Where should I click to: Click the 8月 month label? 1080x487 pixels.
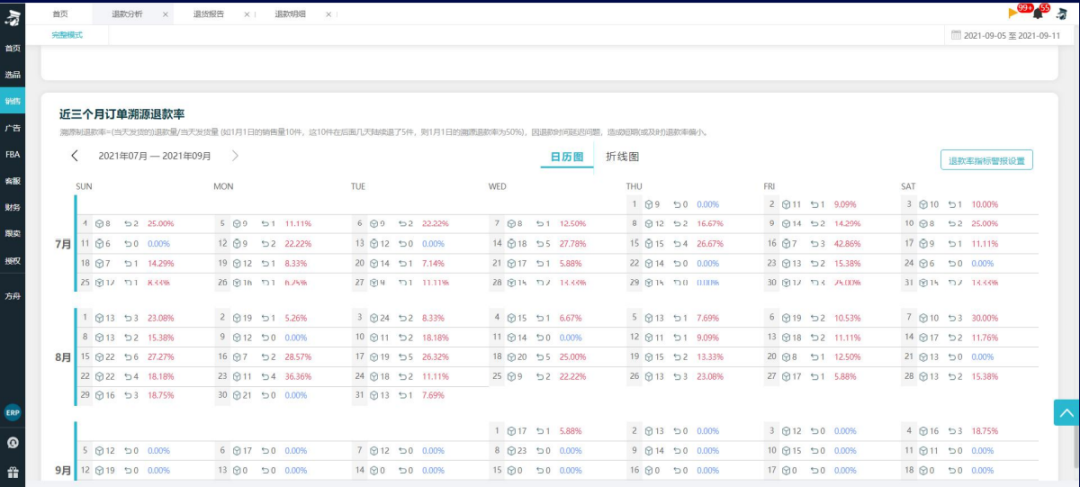point(63,358)
